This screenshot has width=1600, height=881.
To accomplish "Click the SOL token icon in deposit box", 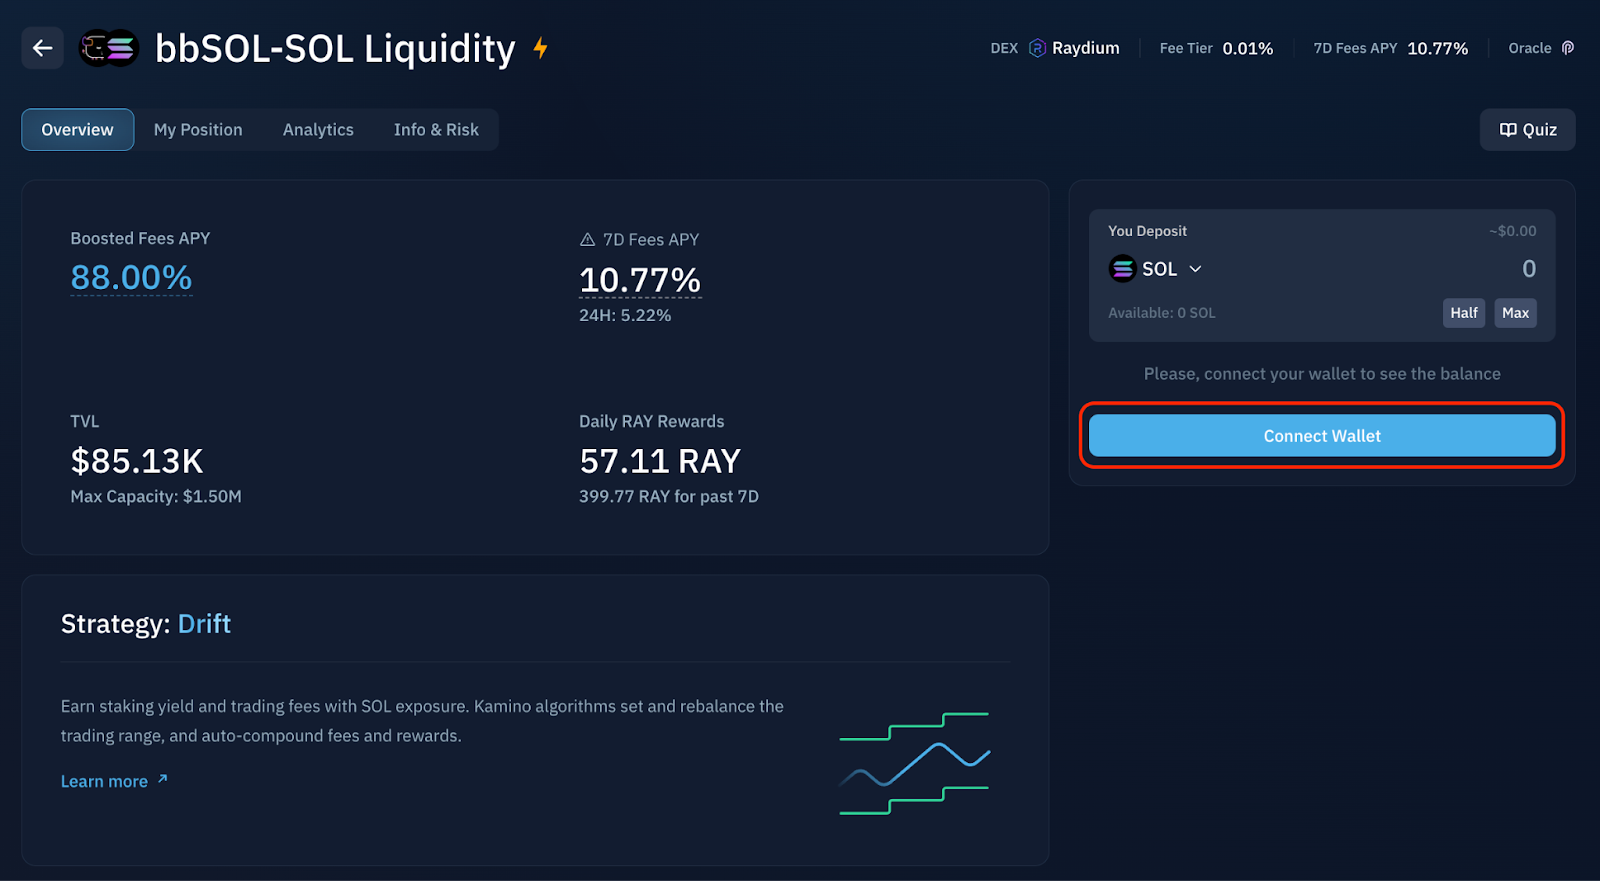I will (x=1122, y=269).
